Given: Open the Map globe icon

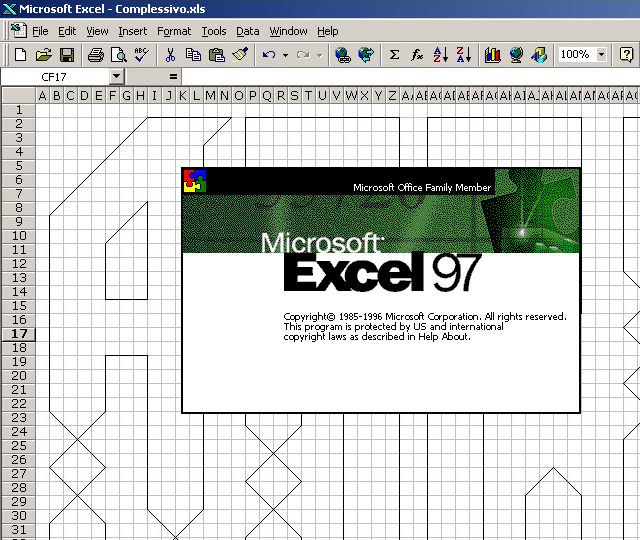Looking at the screenshot, I should [x=516, y=54].
